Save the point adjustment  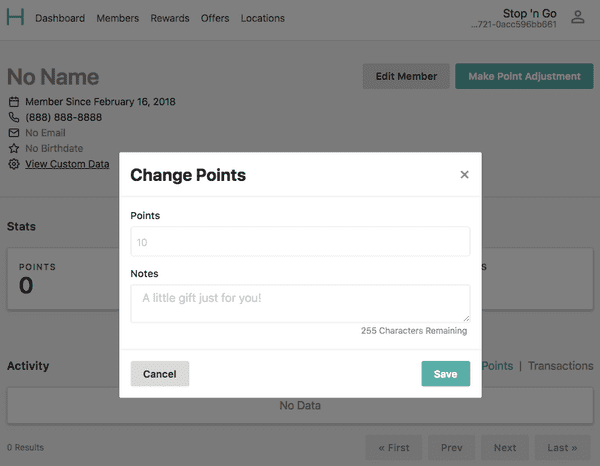point(445,373)
